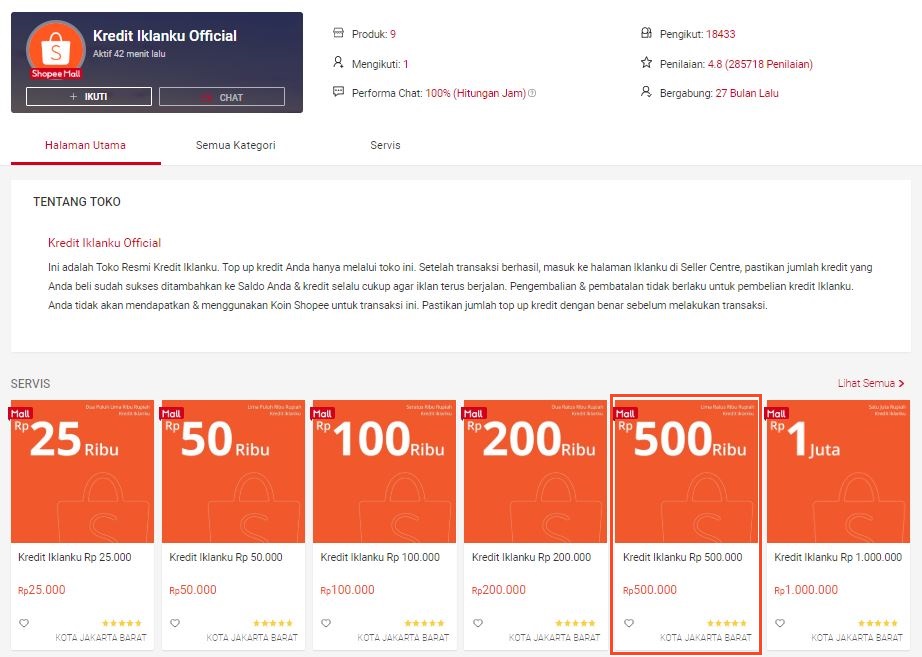
Task: Click the Kredit Iklanku Rp 500.000 title
Action: pos(683,557)
